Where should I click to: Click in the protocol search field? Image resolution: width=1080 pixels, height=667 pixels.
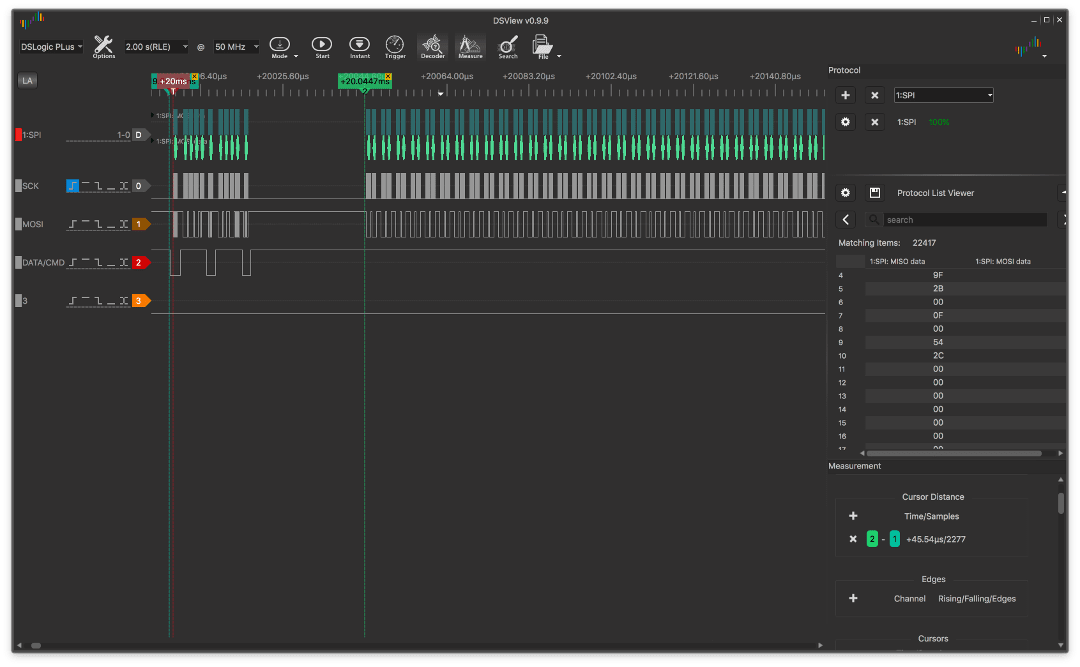pyautogui.click(x=965, y=220)
